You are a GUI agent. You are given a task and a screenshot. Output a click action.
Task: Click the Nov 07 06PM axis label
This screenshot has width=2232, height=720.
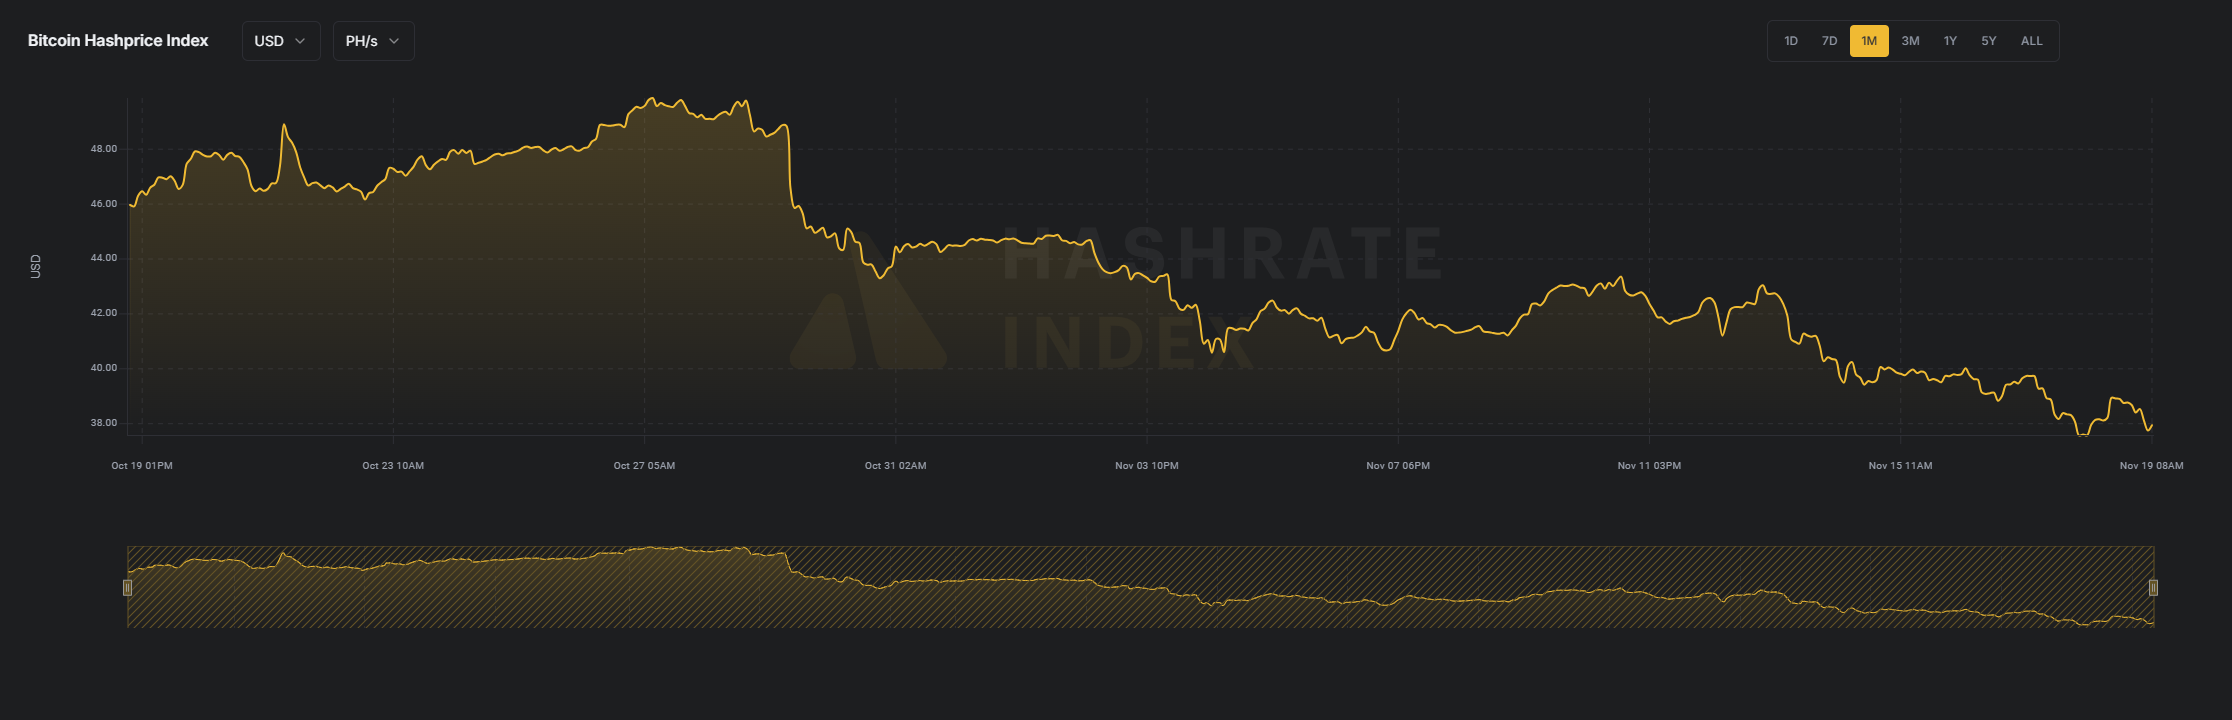pyautogui.click(x=1397, y=466)
